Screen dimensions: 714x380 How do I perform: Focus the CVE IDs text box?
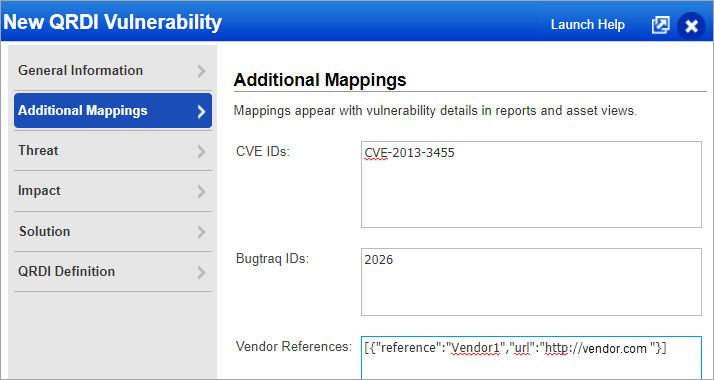531,184
